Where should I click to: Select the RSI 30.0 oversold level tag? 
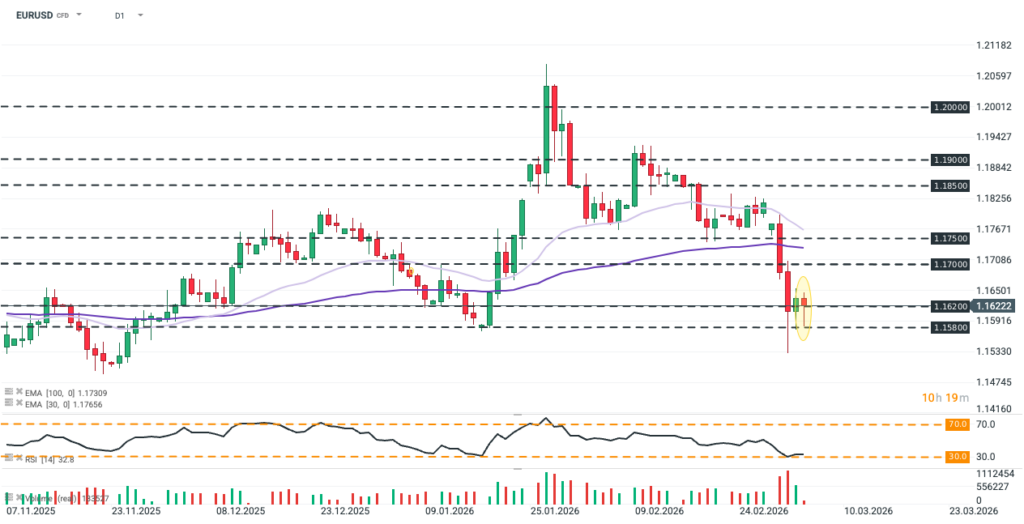[x=957, y=456]
